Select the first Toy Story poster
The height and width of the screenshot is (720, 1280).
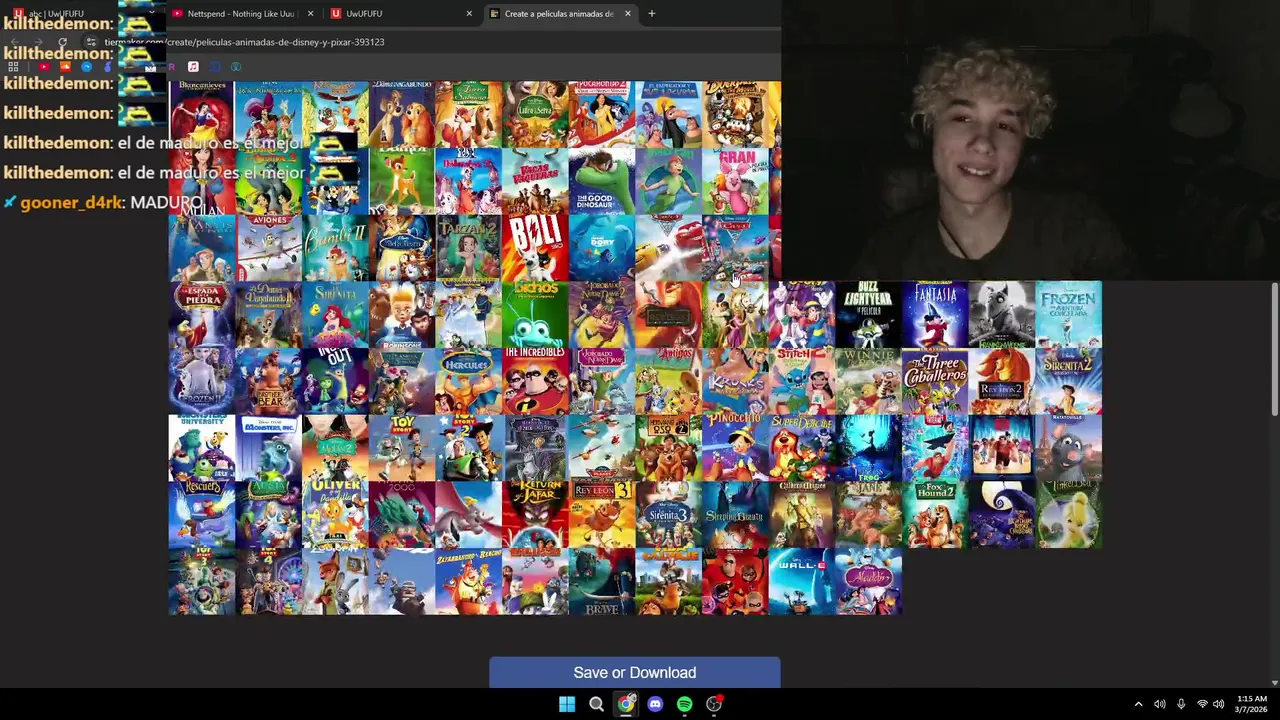coord(402,448)
